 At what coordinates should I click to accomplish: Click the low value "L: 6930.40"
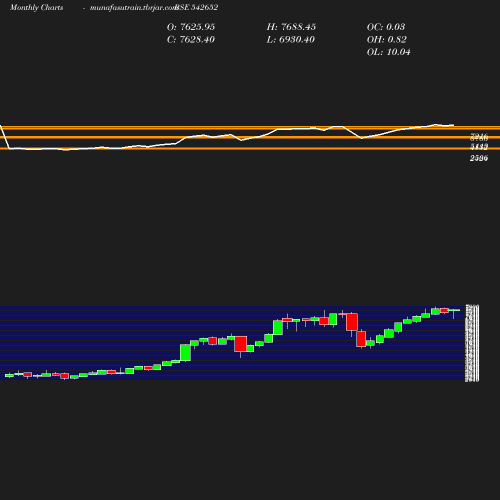coord(290,39)
